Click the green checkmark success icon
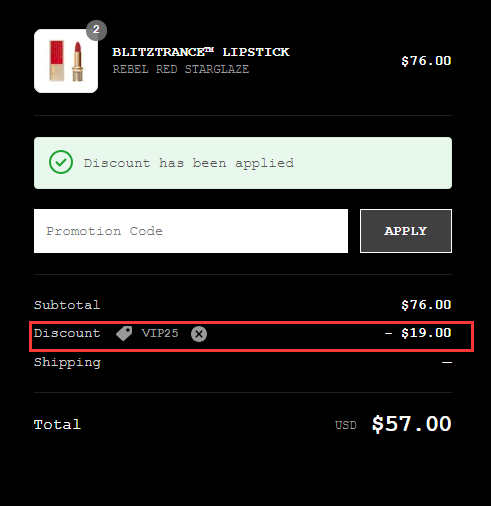 (x=61, y=162)
